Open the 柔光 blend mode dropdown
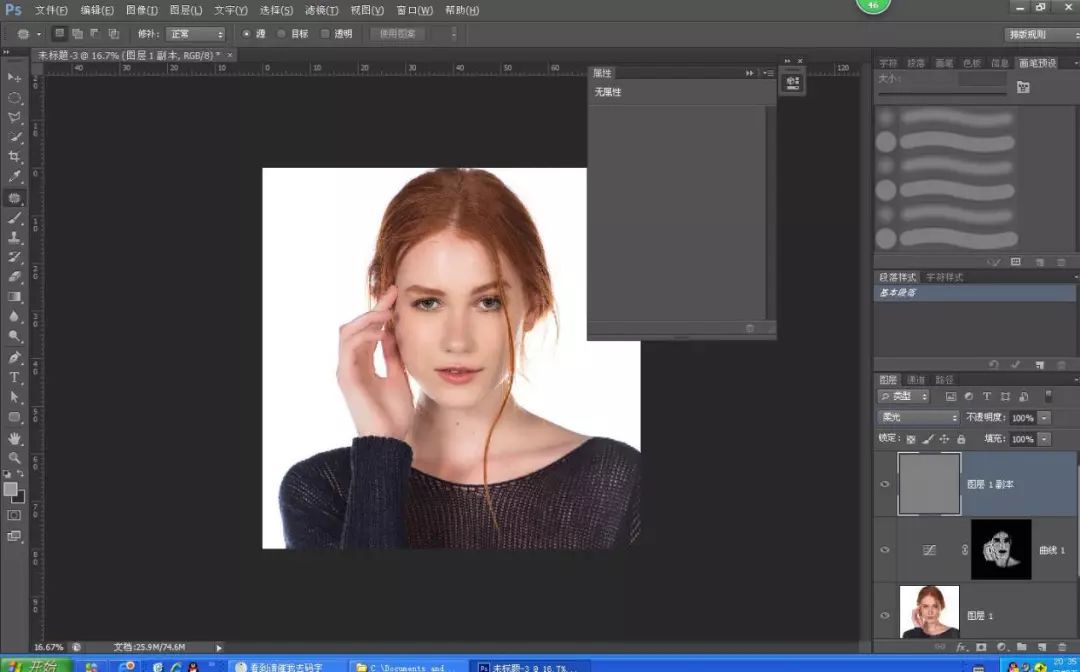The width and height of the screenshot is (1080, 672). tap(918, 417)
